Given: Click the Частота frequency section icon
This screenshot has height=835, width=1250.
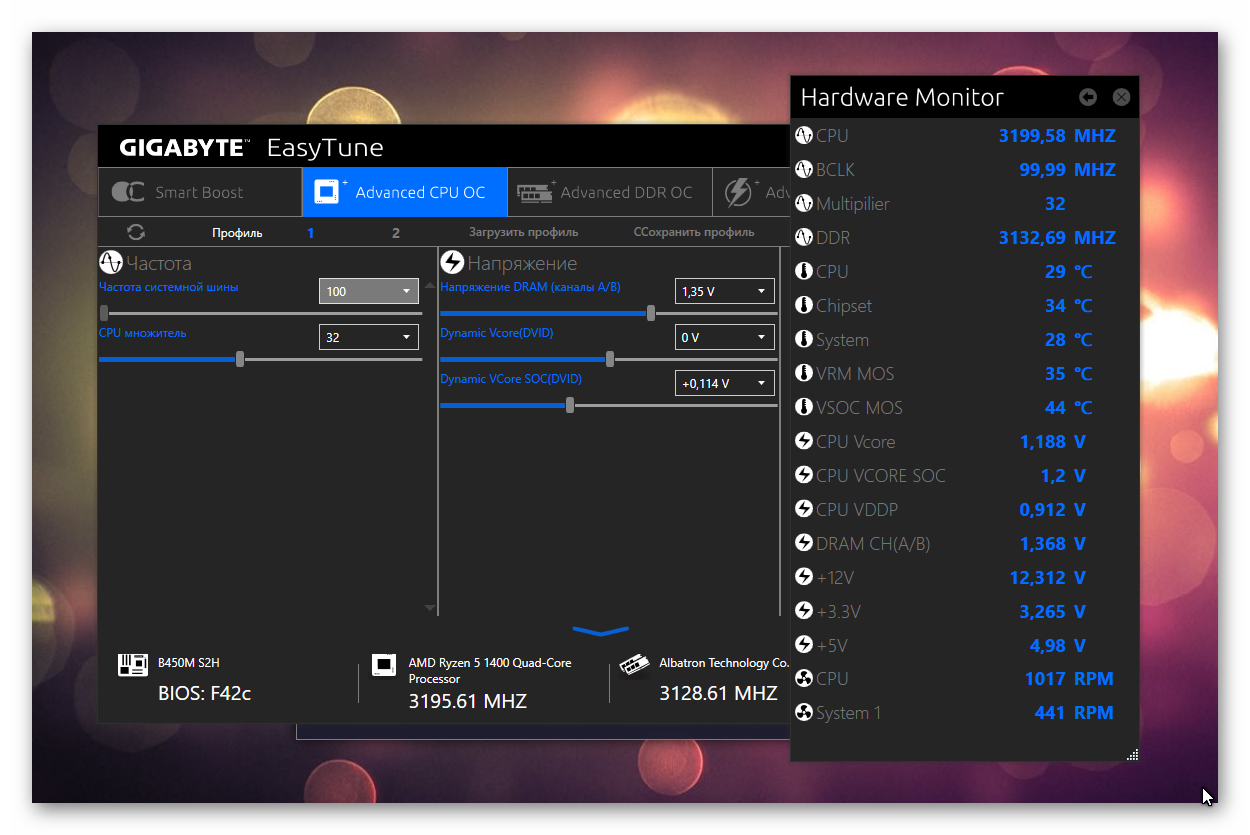Looking at the screenshot, I should [x=110, y=263].
